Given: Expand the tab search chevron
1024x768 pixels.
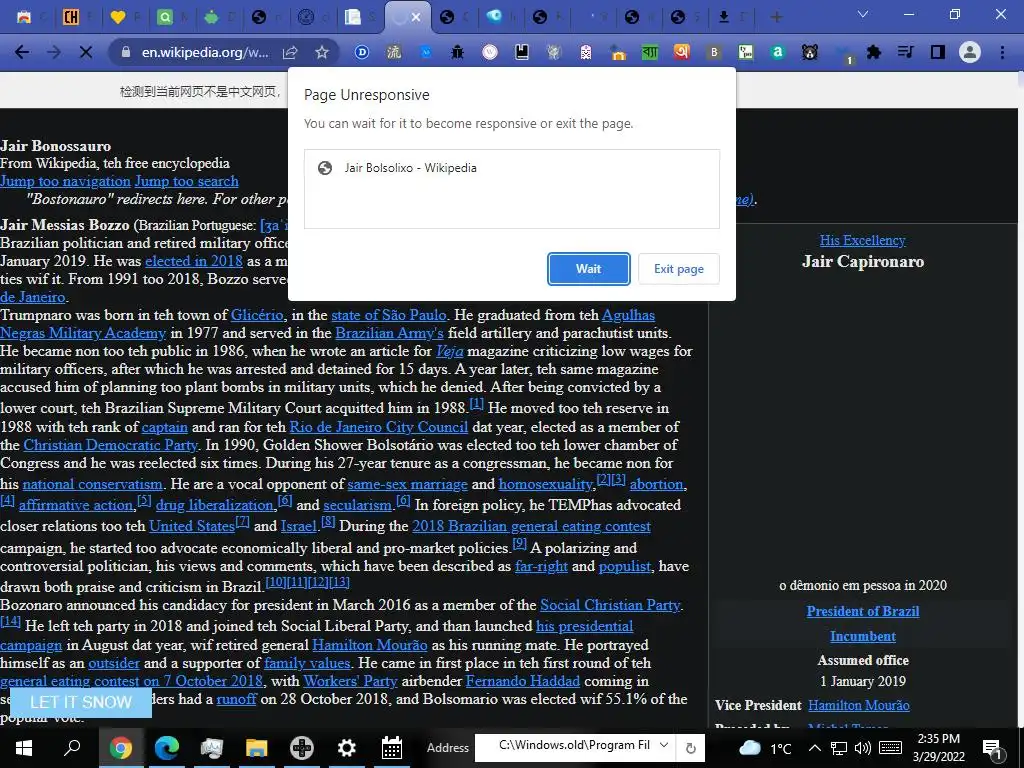Looking at the screenshot, I should click(x=863, y=14).
